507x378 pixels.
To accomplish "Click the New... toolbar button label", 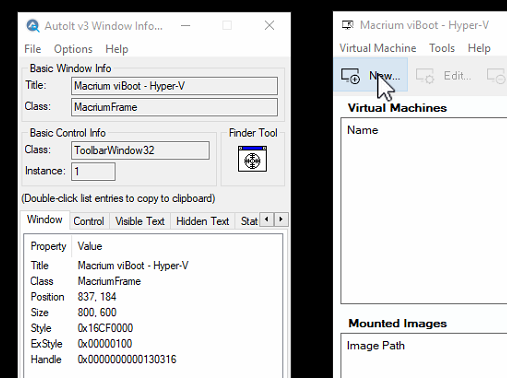I will tap(385, 76).
